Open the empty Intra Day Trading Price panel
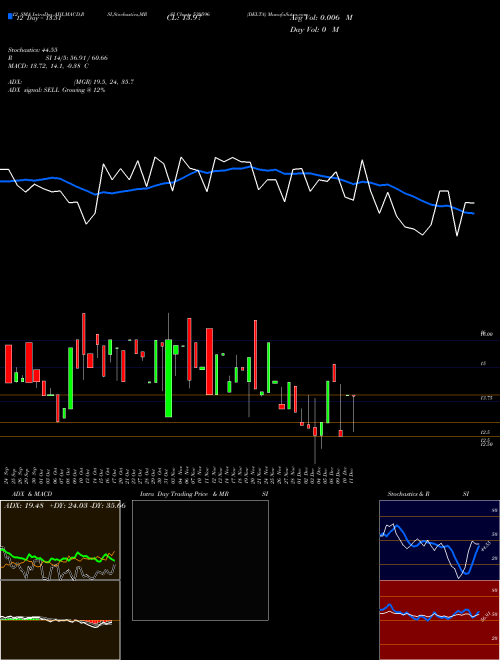The height and width of the screenshot is (660, 500). [200, 560]
